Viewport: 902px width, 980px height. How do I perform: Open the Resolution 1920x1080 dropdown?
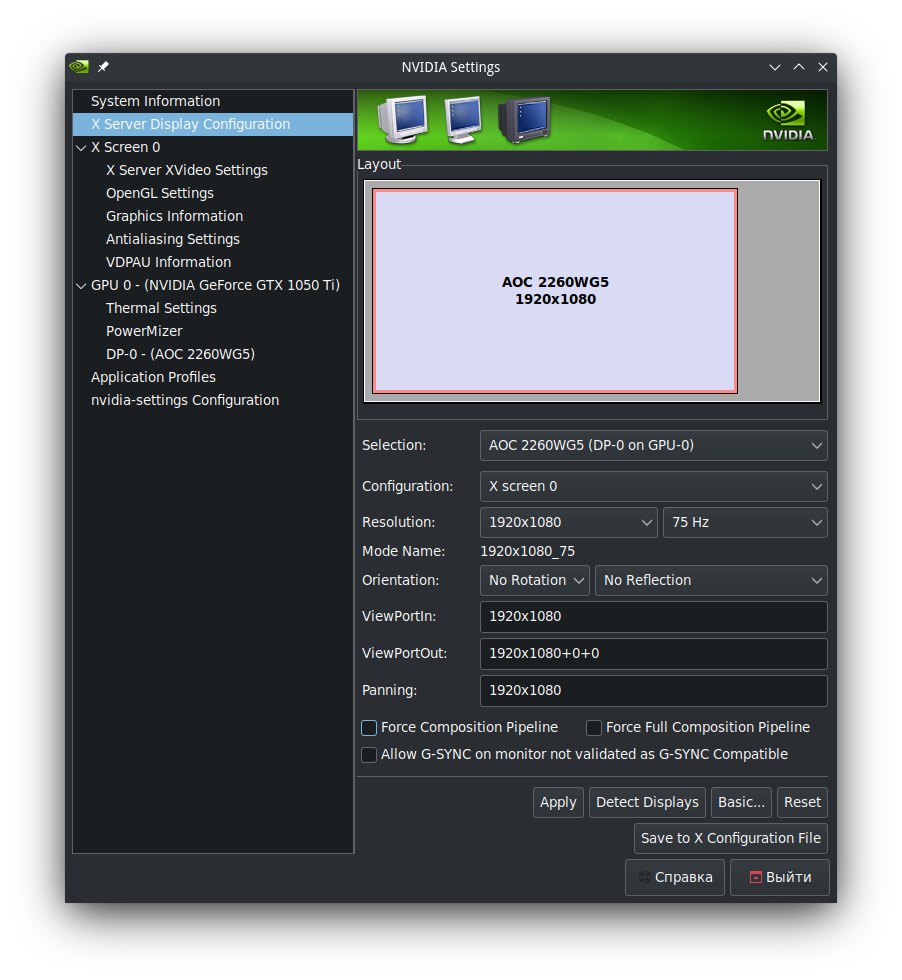coord(568,522)
